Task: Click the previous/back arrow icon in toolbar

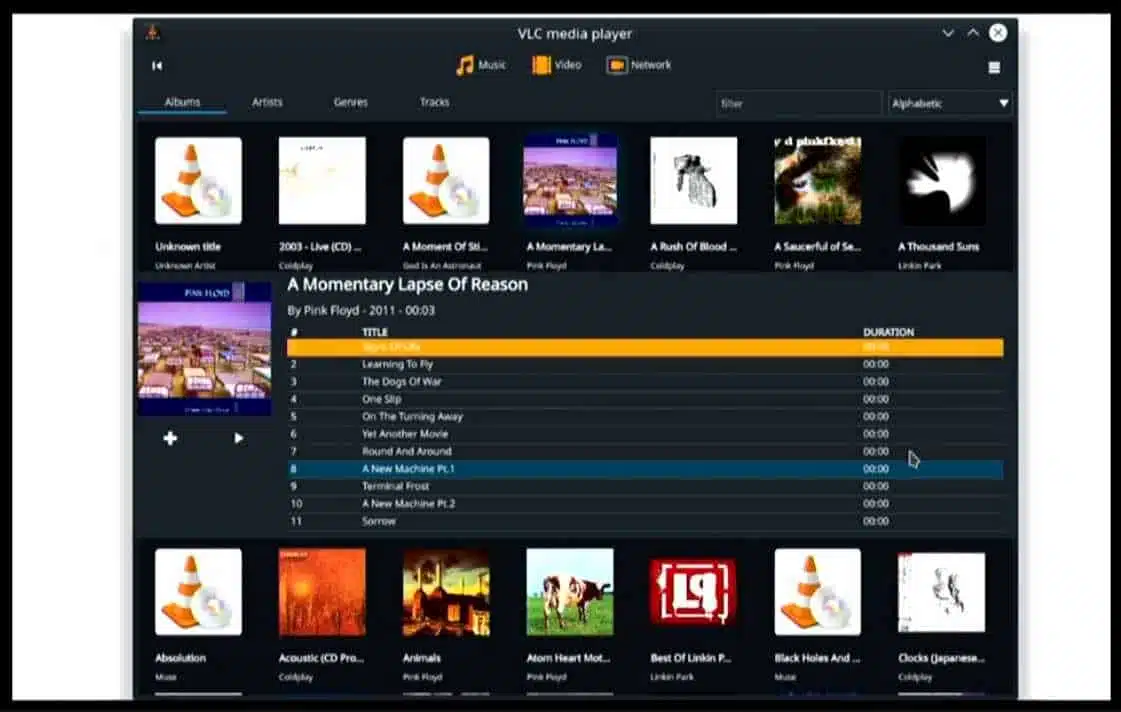Action: 157,66
